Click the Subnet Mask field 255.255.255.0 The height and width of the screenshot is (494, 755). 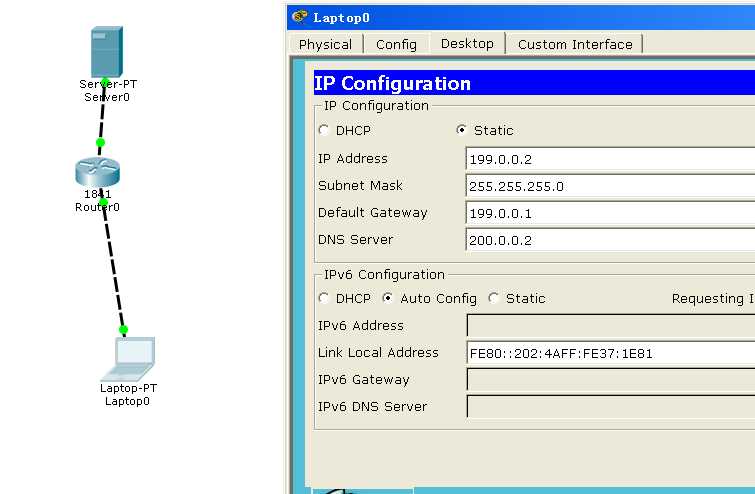[610, 186]
